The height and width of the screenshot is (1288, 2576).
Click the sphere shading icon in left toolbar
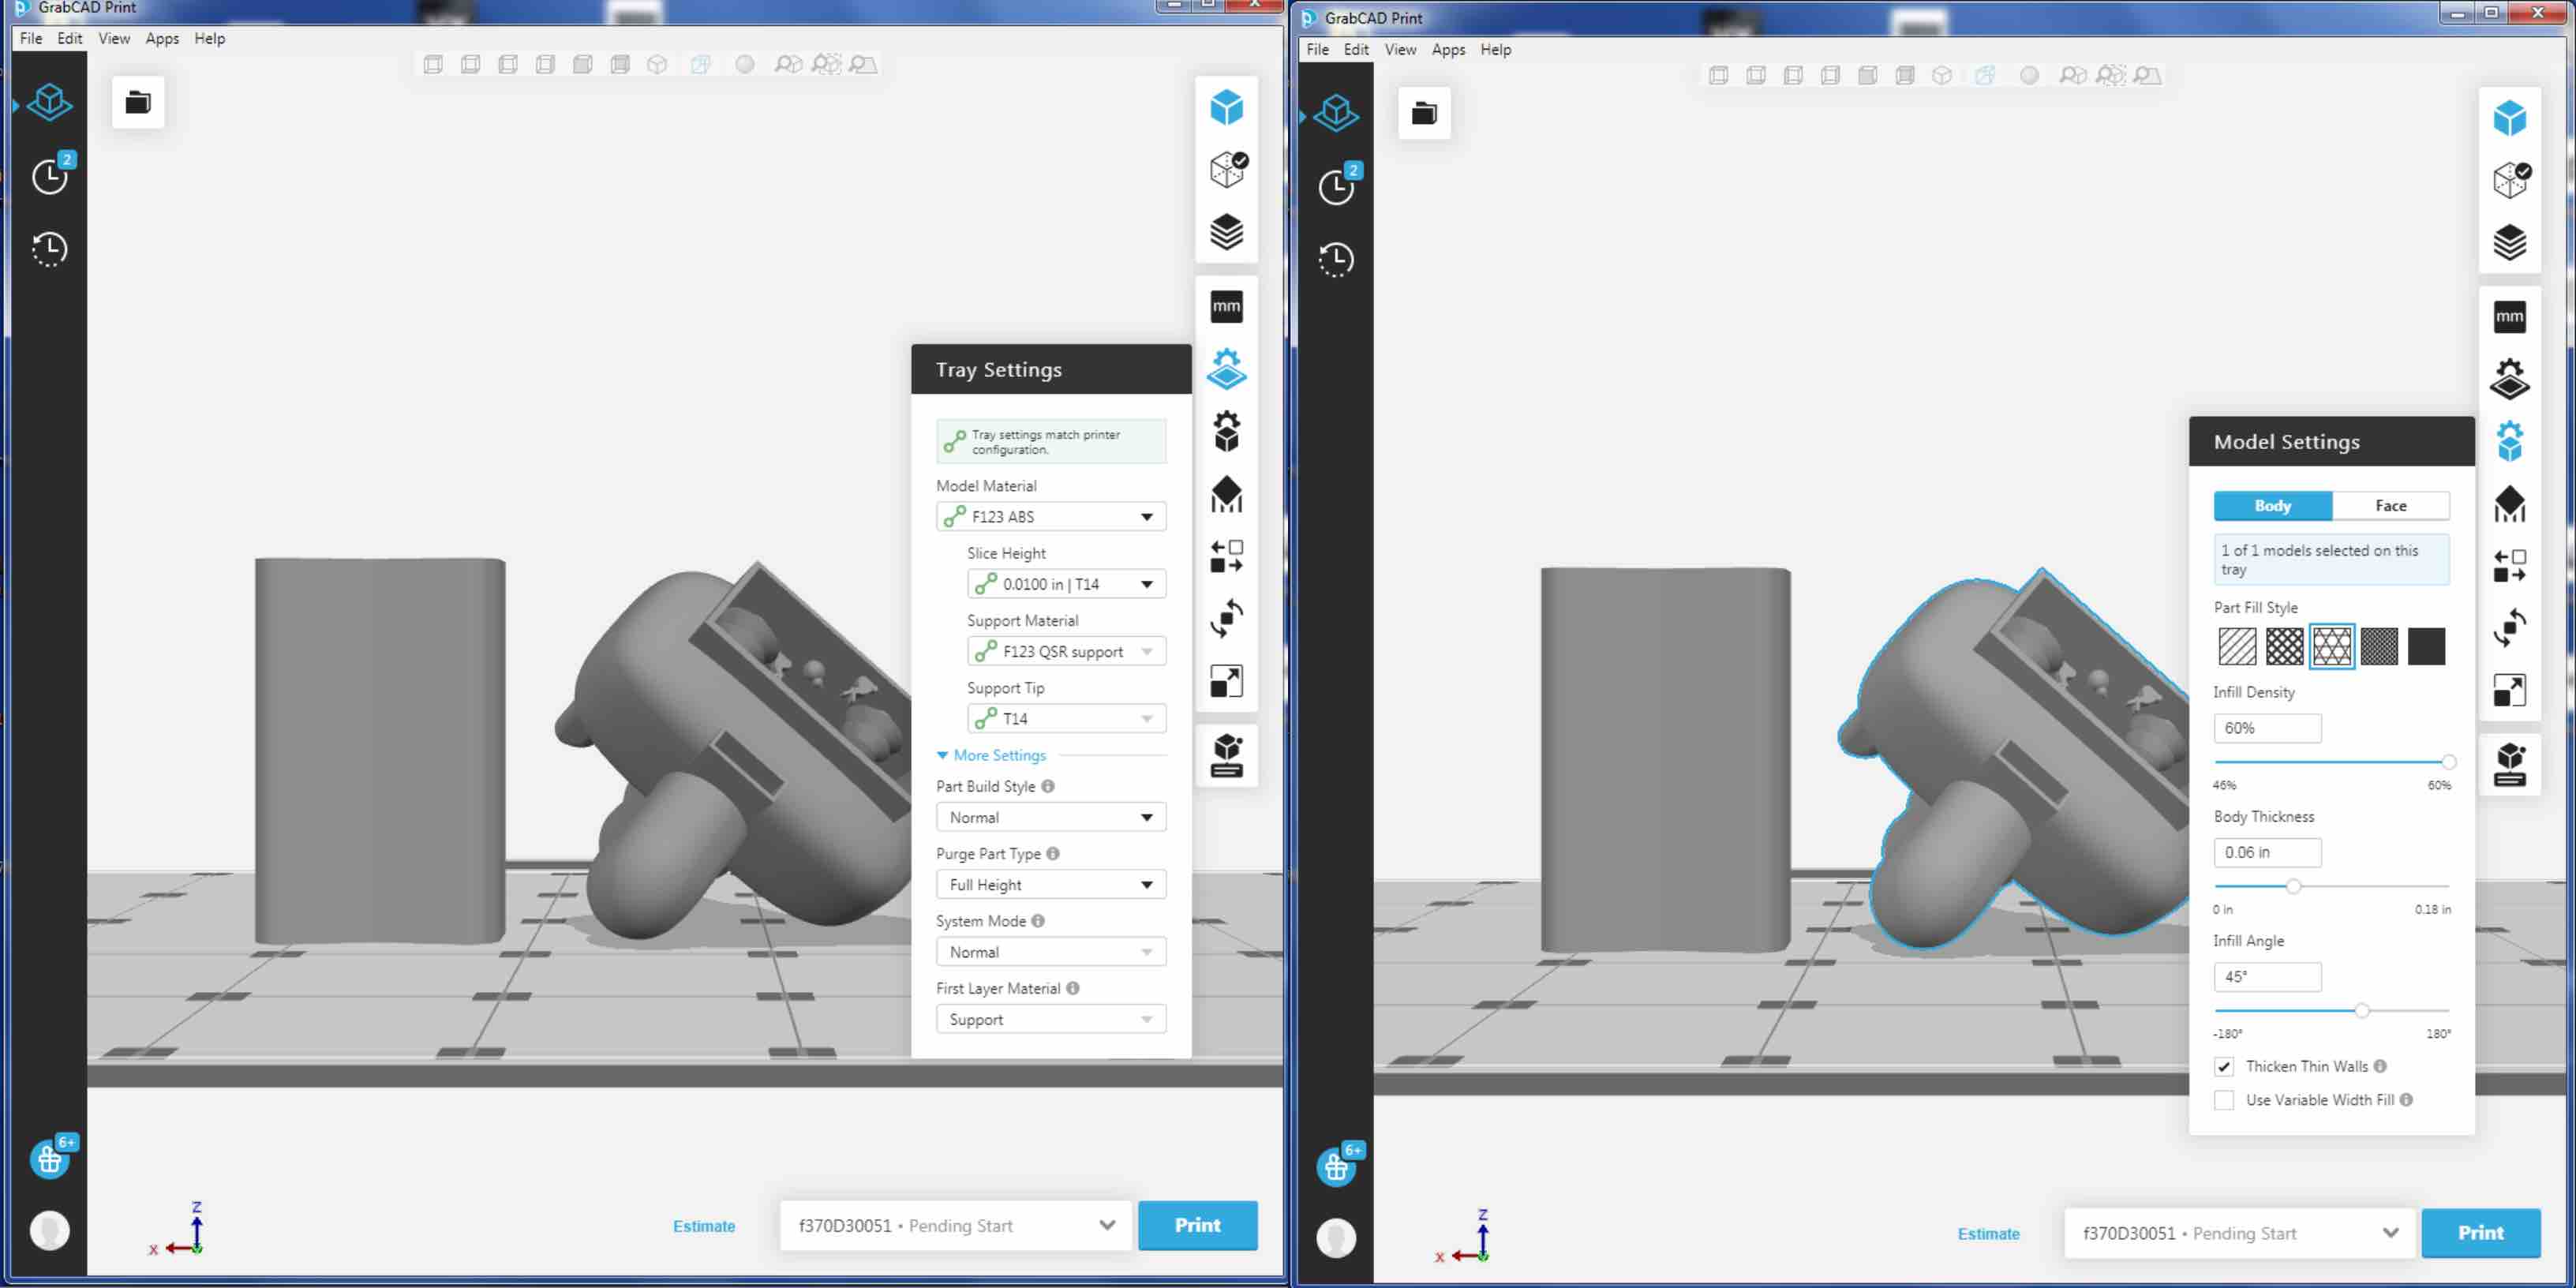[745, 65]
